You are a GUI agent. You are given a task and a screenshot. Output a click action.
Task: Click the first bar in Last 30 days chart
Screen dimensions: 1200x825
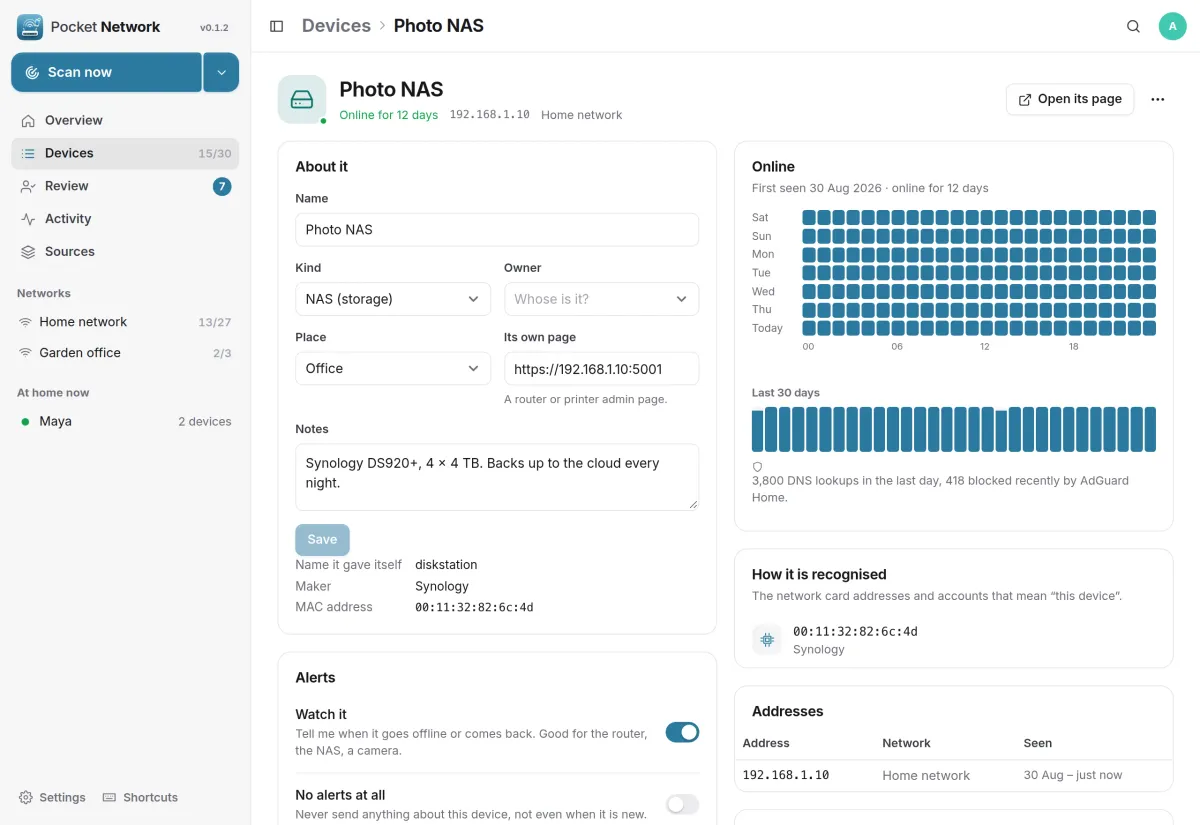coord(758,431)
